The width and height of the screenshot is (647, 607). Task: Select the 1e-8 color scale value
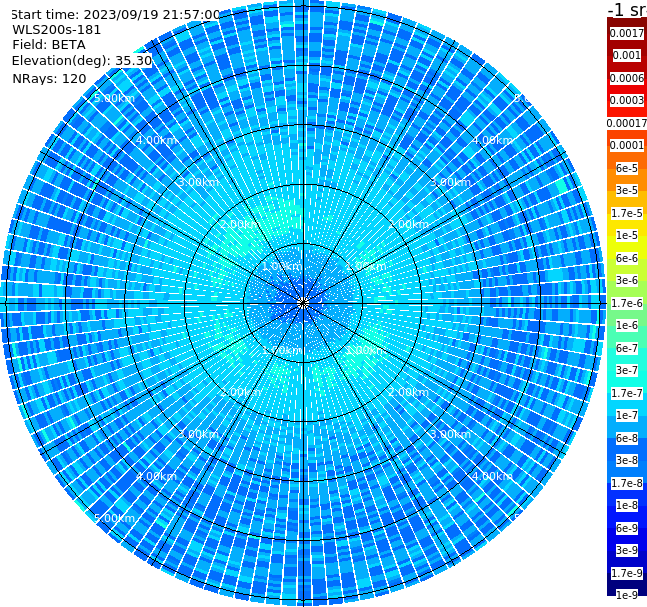tap(627, 505)
